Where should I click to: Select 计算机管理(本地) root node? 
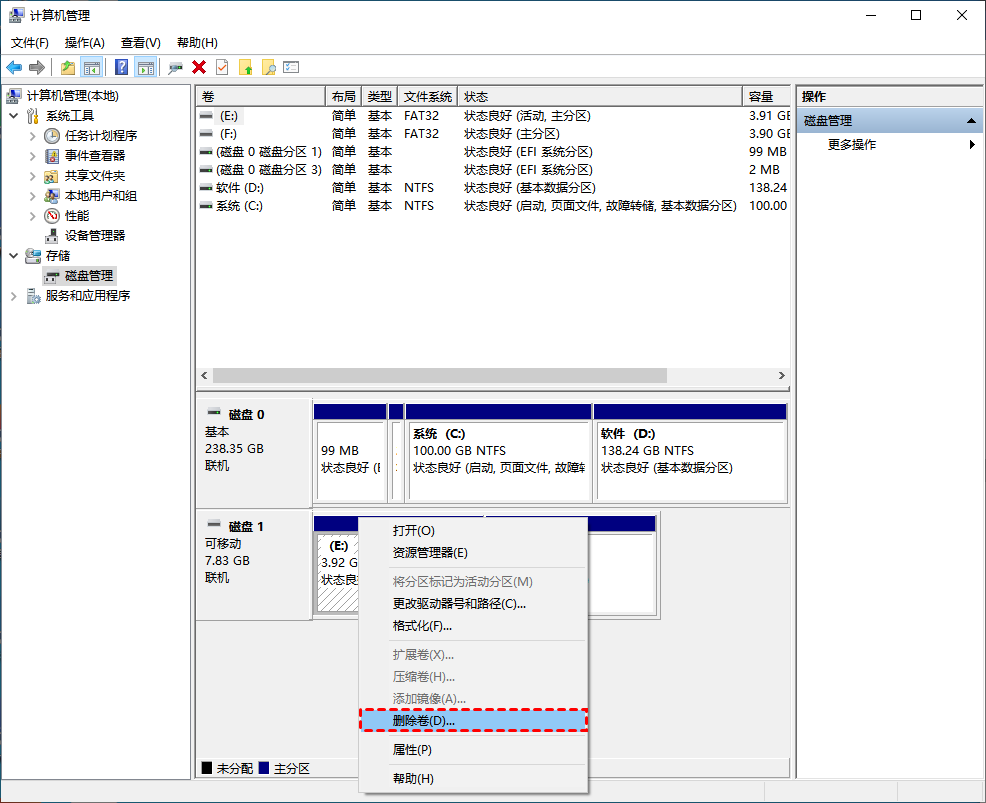72,96
